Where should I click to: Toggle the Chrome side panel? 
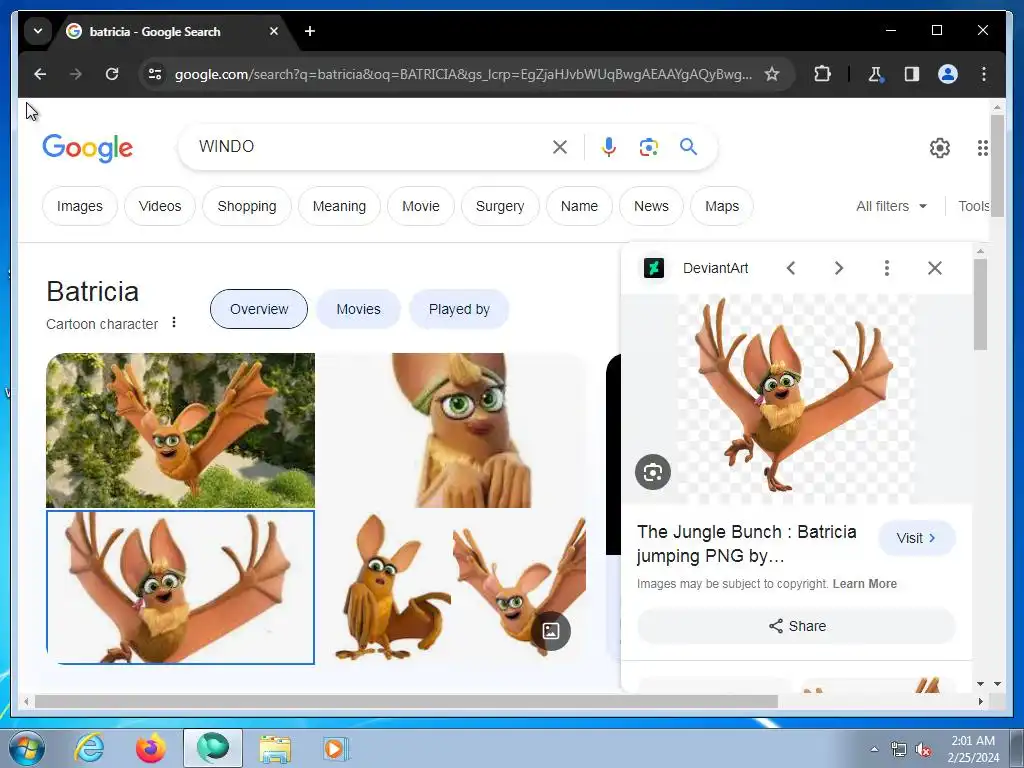[912, 74]
